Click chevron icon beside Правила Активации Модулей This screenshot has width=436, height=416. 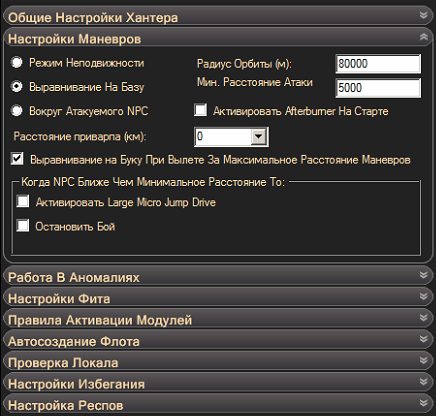(423, 317)
